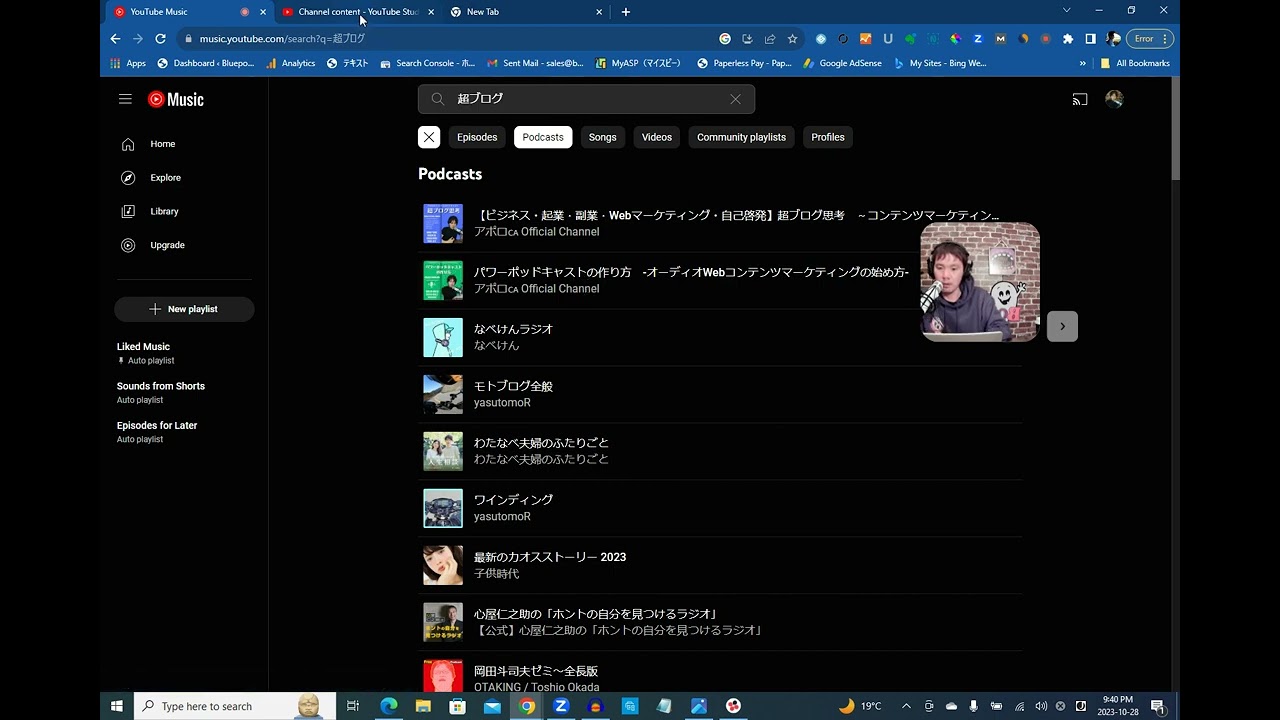Open File Explorer from taskbar
The width and height of the screenshot is (1280, 720).
click(423, 706)
